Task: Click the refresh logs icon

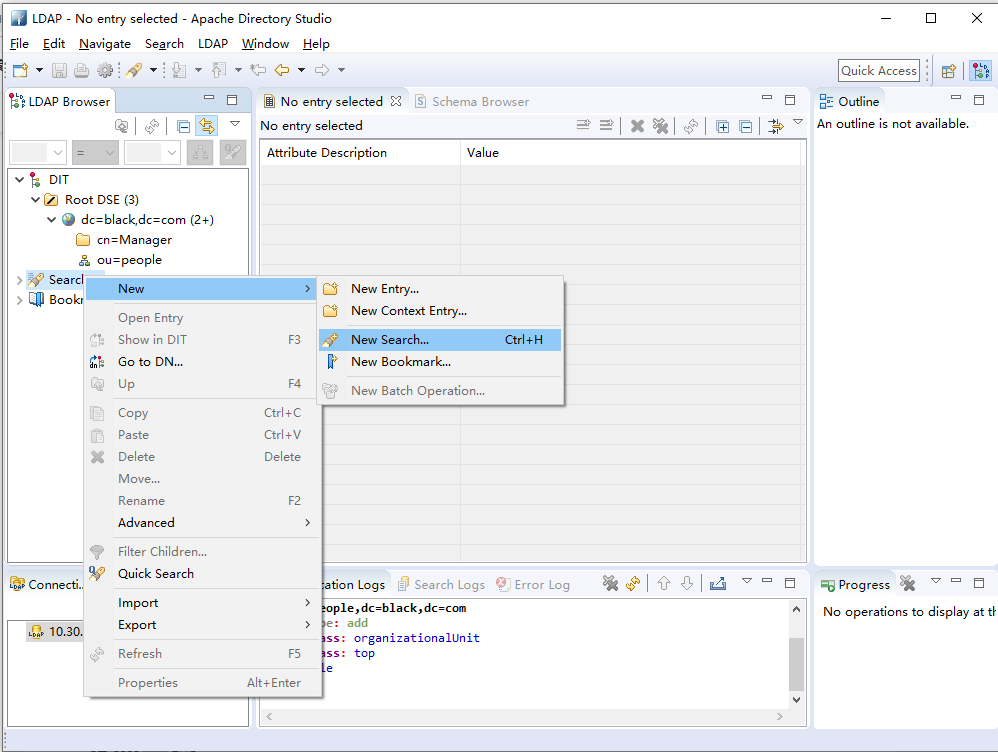Action: pos(633,583)
